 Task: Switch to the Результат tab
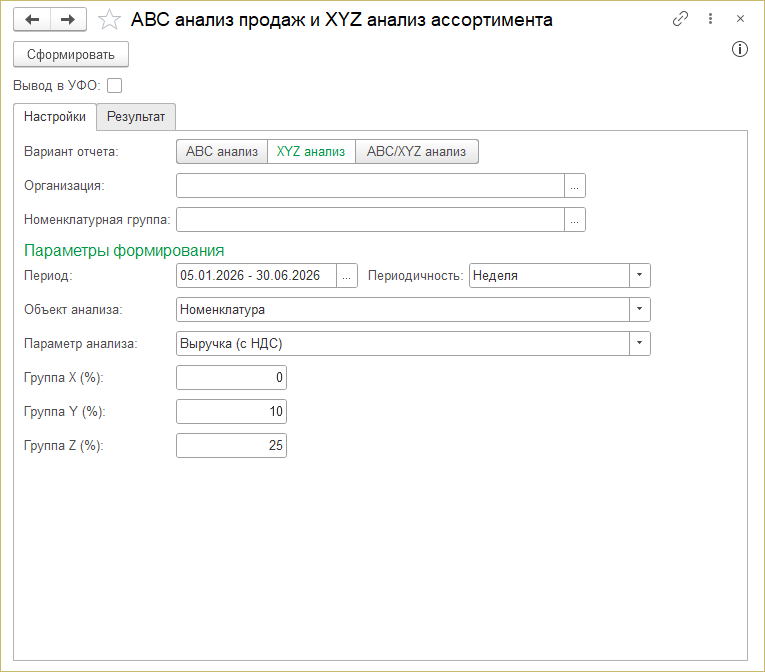(x=136, y=117)
